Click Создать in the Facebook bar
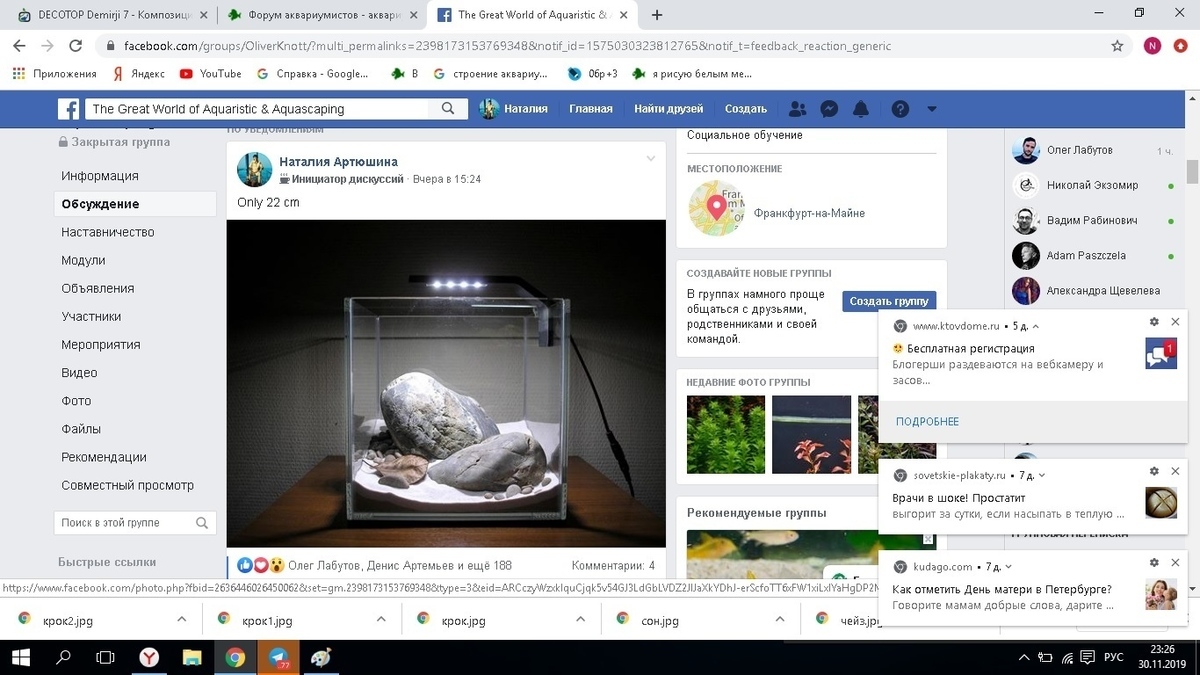The image size is (1200, 675). (x=746, y=109)
